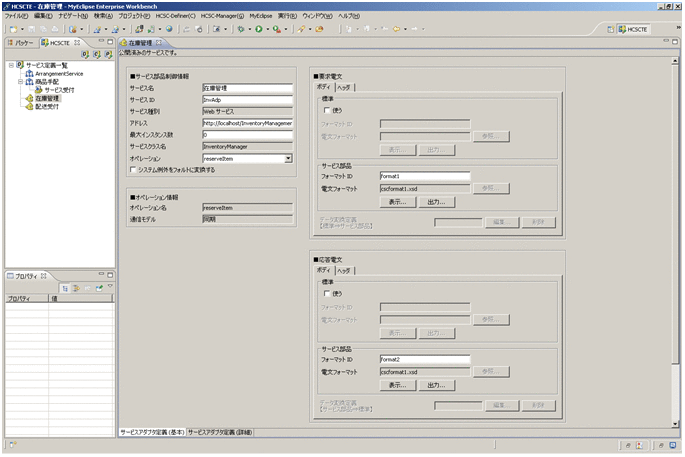The height and width of the screenshot is (457, 685).
Task: Enable 使う checkbox under 要求電文 標準
Action: [327, 110]
